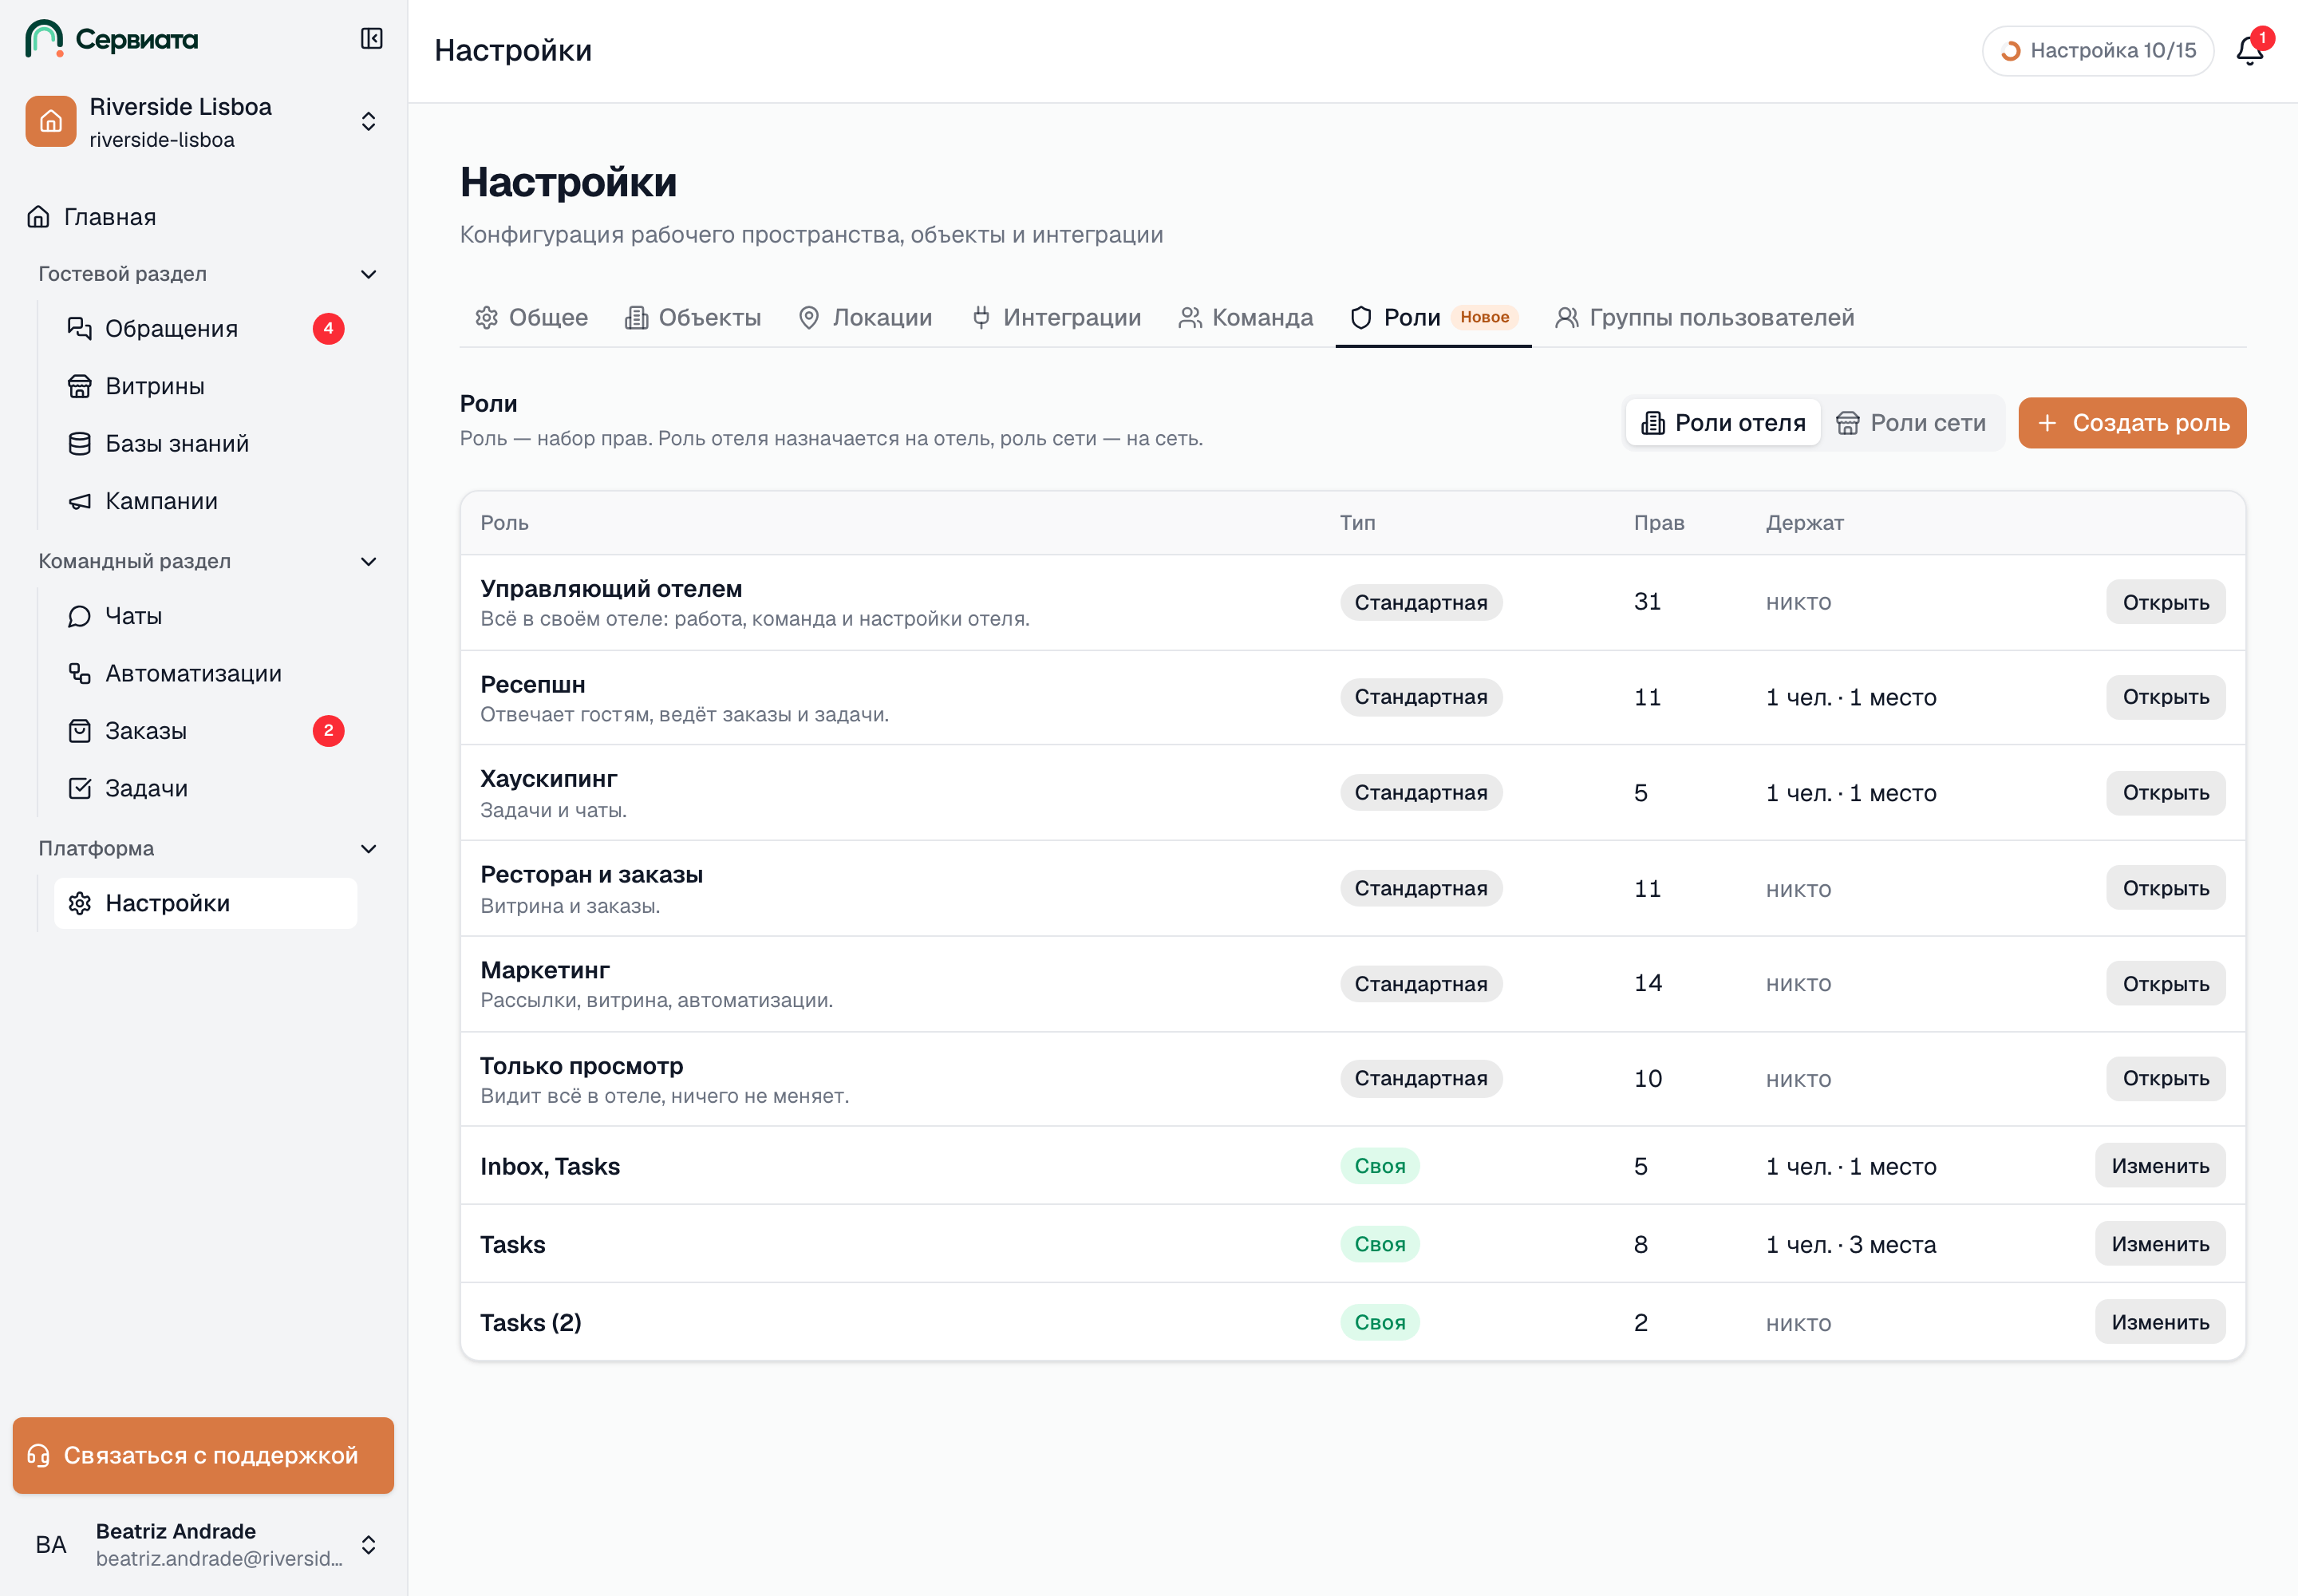Click Своя badge in Tasks row

click(x=1379, y=1244)
